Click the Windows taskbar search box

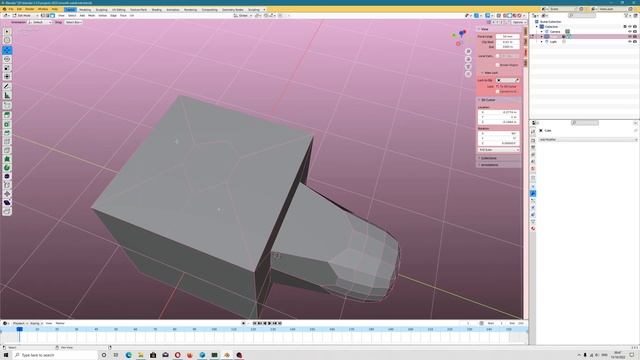(55, 355)
